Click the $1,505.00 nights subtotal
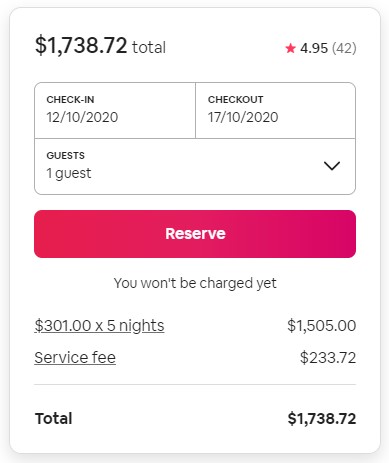The width and height of the screenshot is (389, 463). (322, 326)
